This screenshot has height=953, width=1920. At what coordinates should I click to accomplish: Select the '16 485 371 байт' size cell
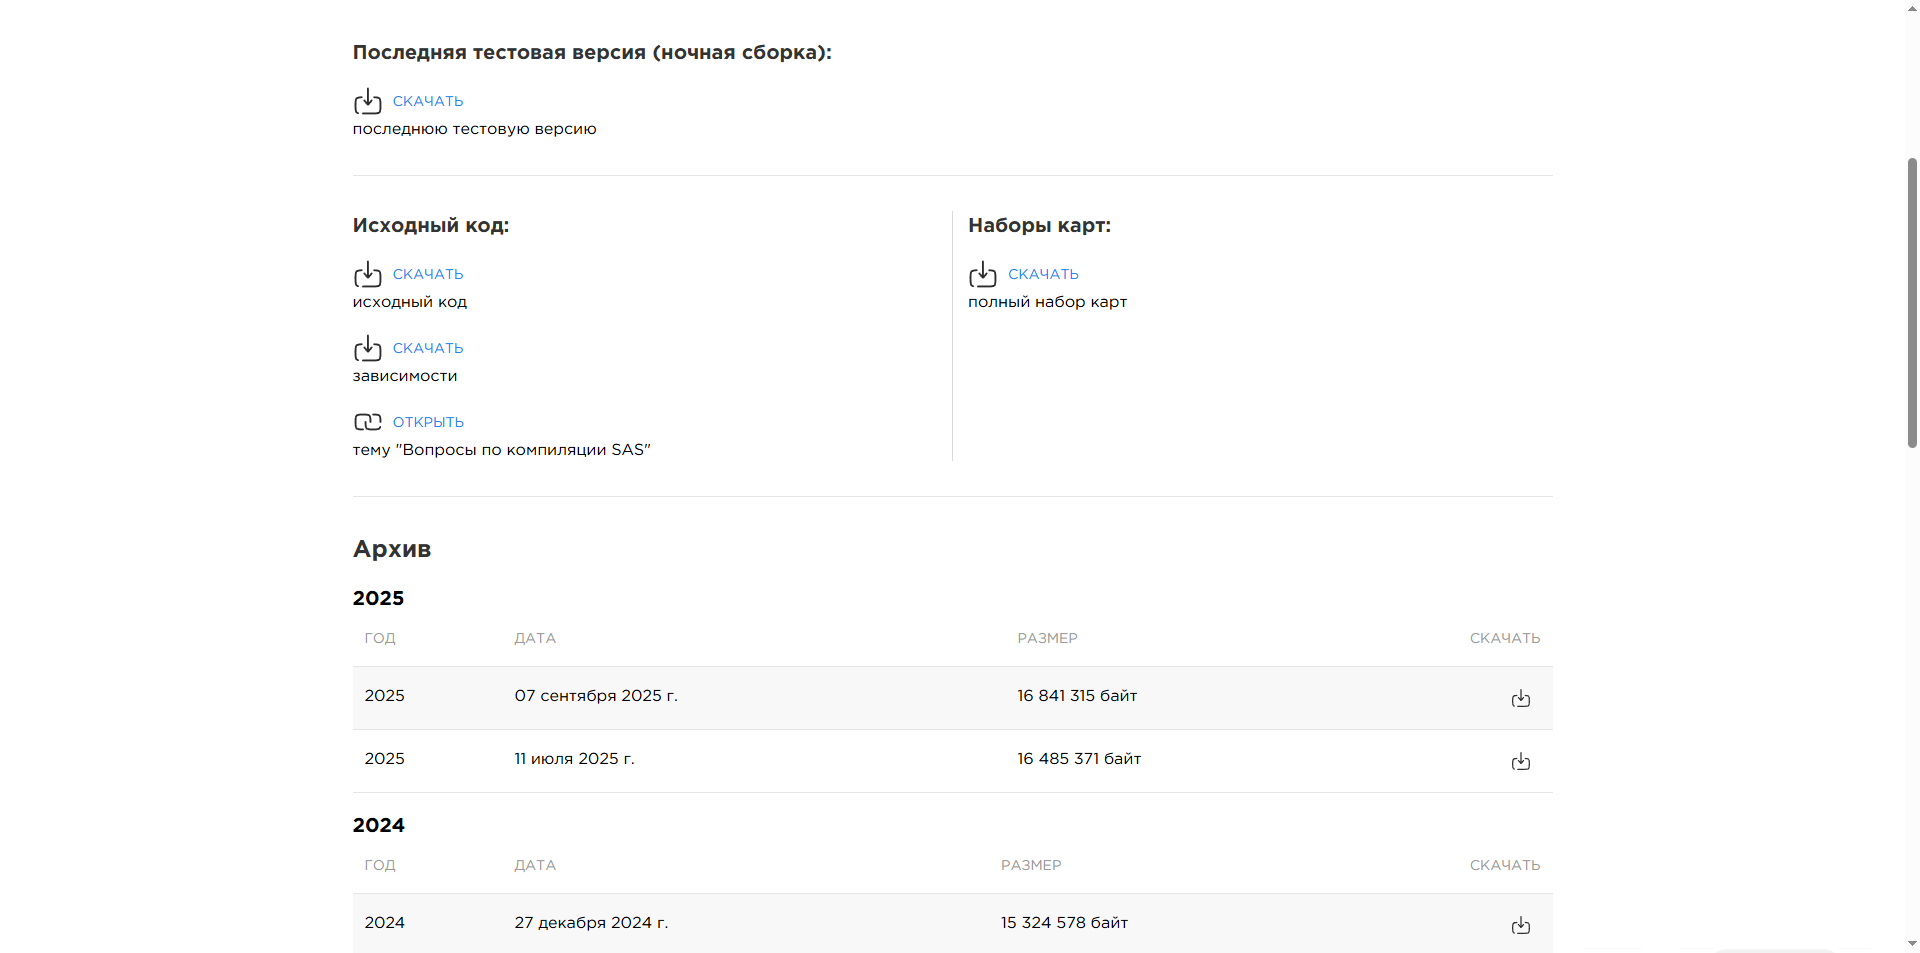tap(1079, 759)
